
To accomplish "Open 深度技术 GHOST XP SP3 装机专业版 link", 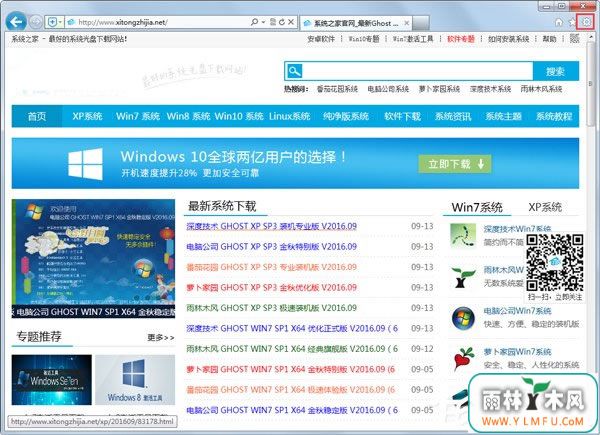I will (272, 226).
